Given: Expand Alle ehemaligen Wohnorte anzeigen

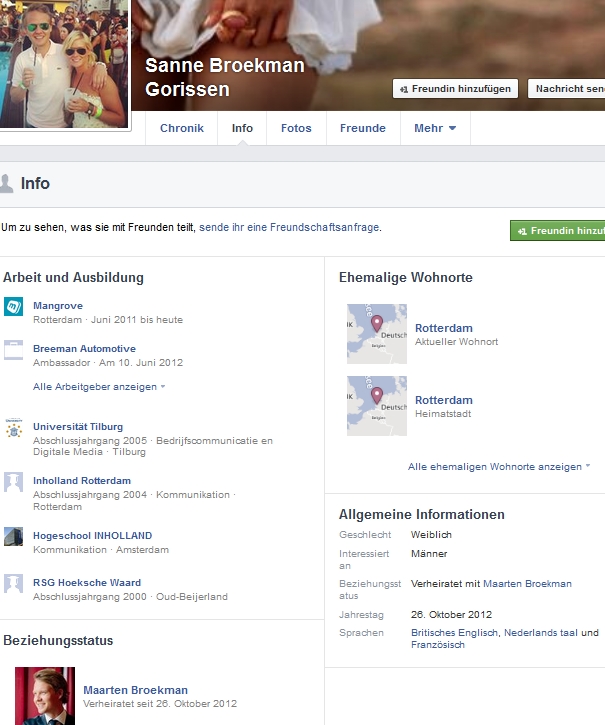Looking at the screenshot, I should (x=499, y=467).
